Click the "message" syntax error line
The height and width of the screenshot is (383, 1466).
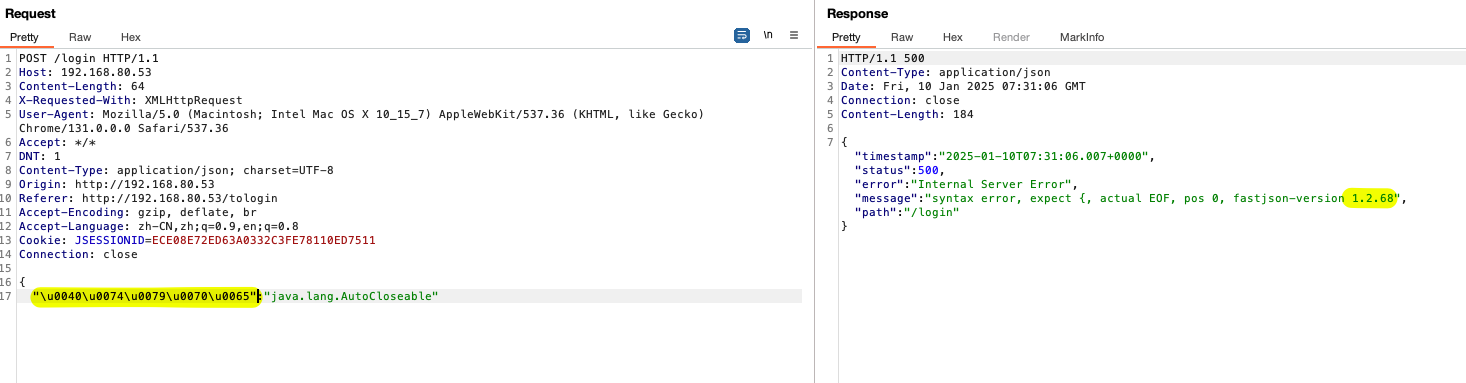coord(1130,198)
